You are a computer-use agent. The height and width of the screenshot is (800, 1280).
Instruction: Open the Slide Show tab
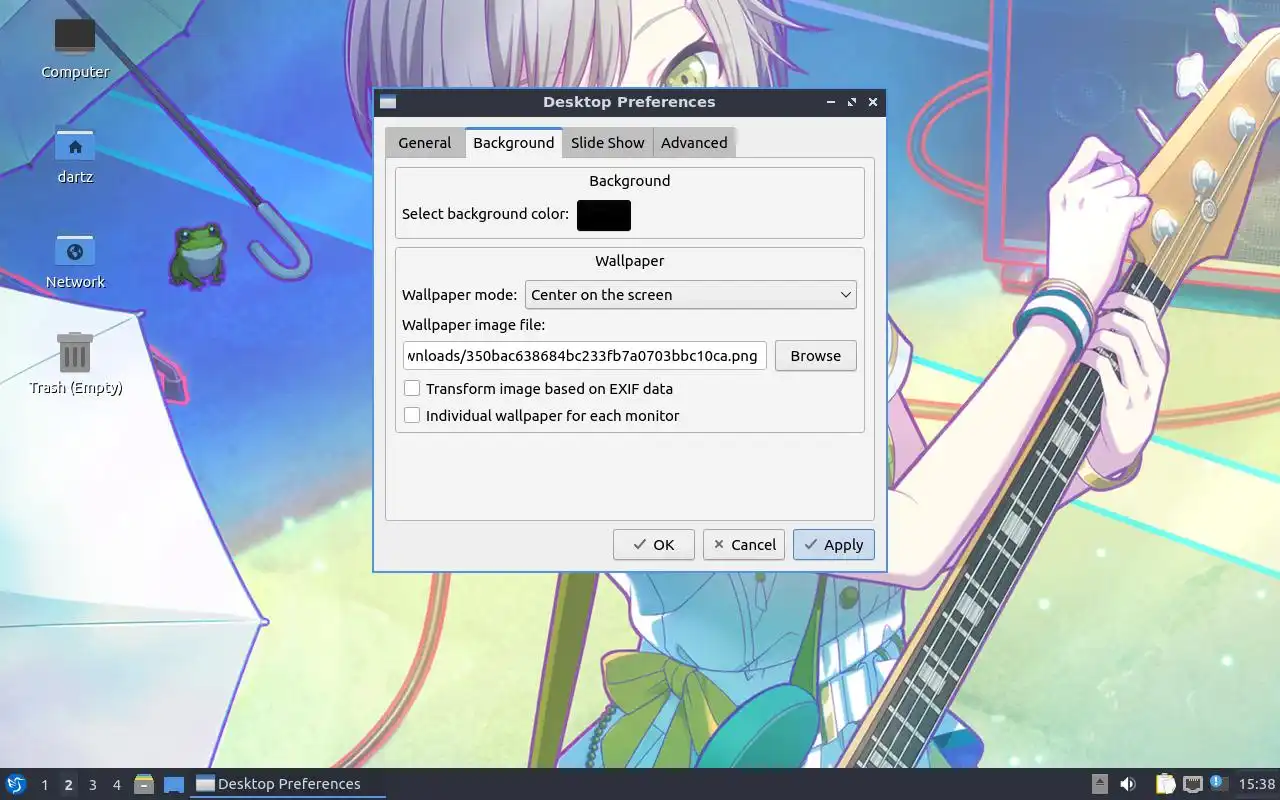(607, 143)
